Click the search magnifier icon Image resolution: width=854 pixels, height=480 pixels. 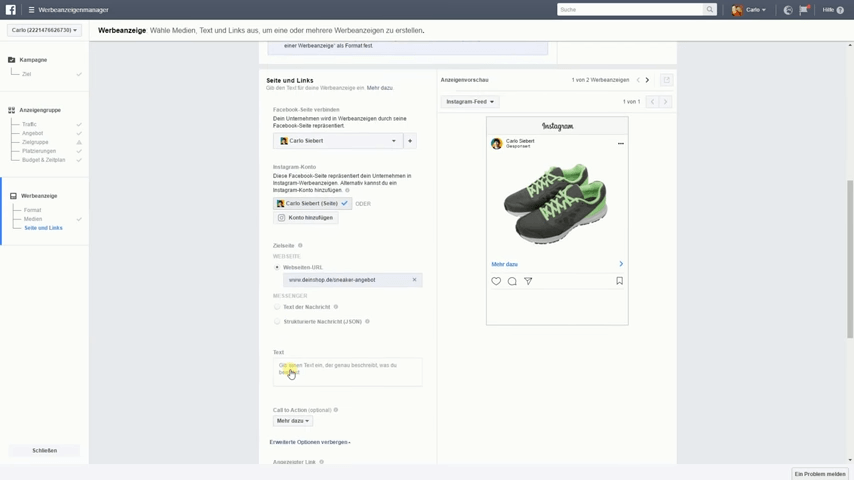coord(710,10)
